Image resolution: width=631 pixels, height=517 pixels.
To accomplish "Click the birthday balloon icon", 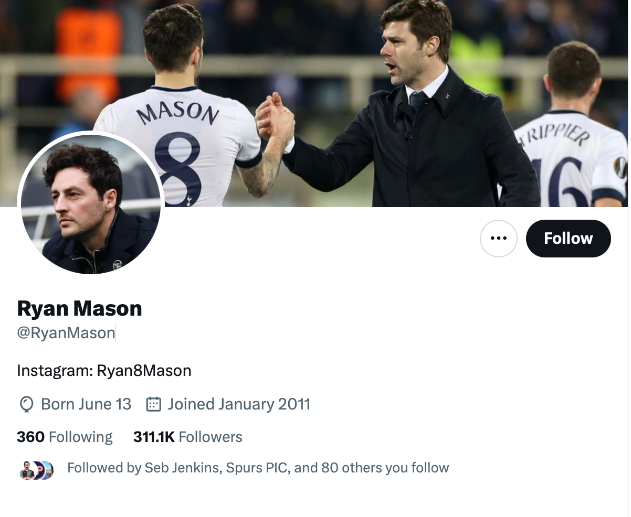I will coord(27,405).
